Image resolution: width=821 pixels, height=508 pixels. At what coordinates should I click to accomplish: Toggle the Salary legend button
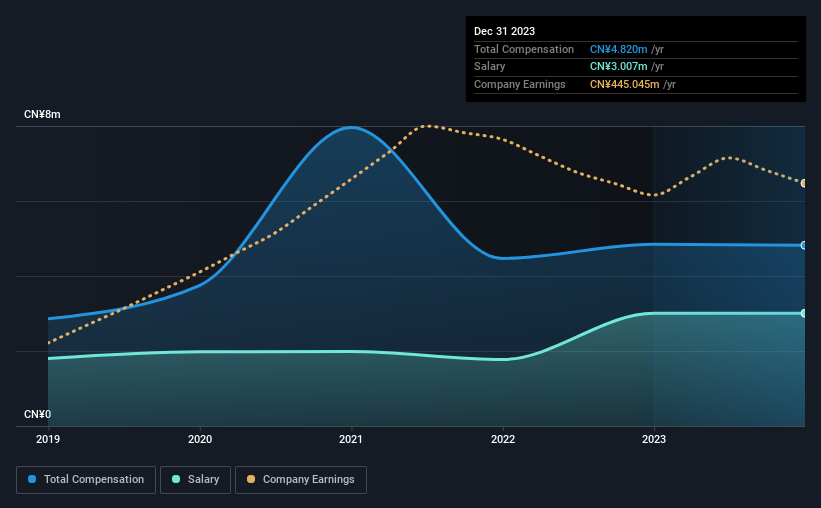tap(195, 480)
